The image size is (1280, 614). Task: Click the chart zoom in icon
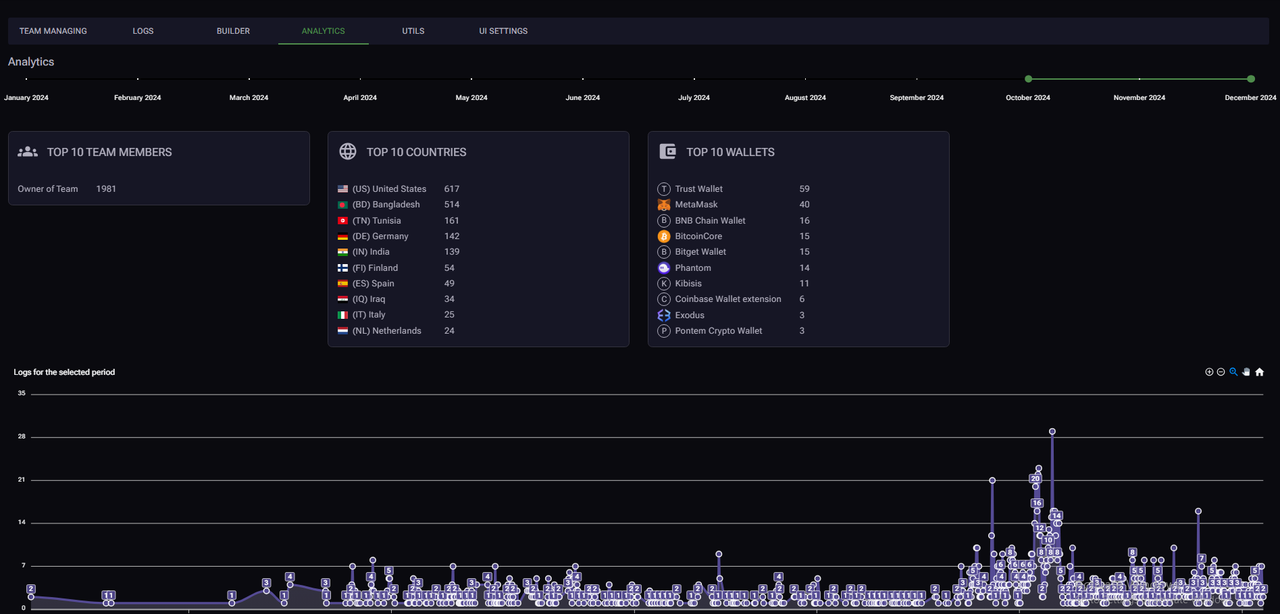coord(1209,372)
